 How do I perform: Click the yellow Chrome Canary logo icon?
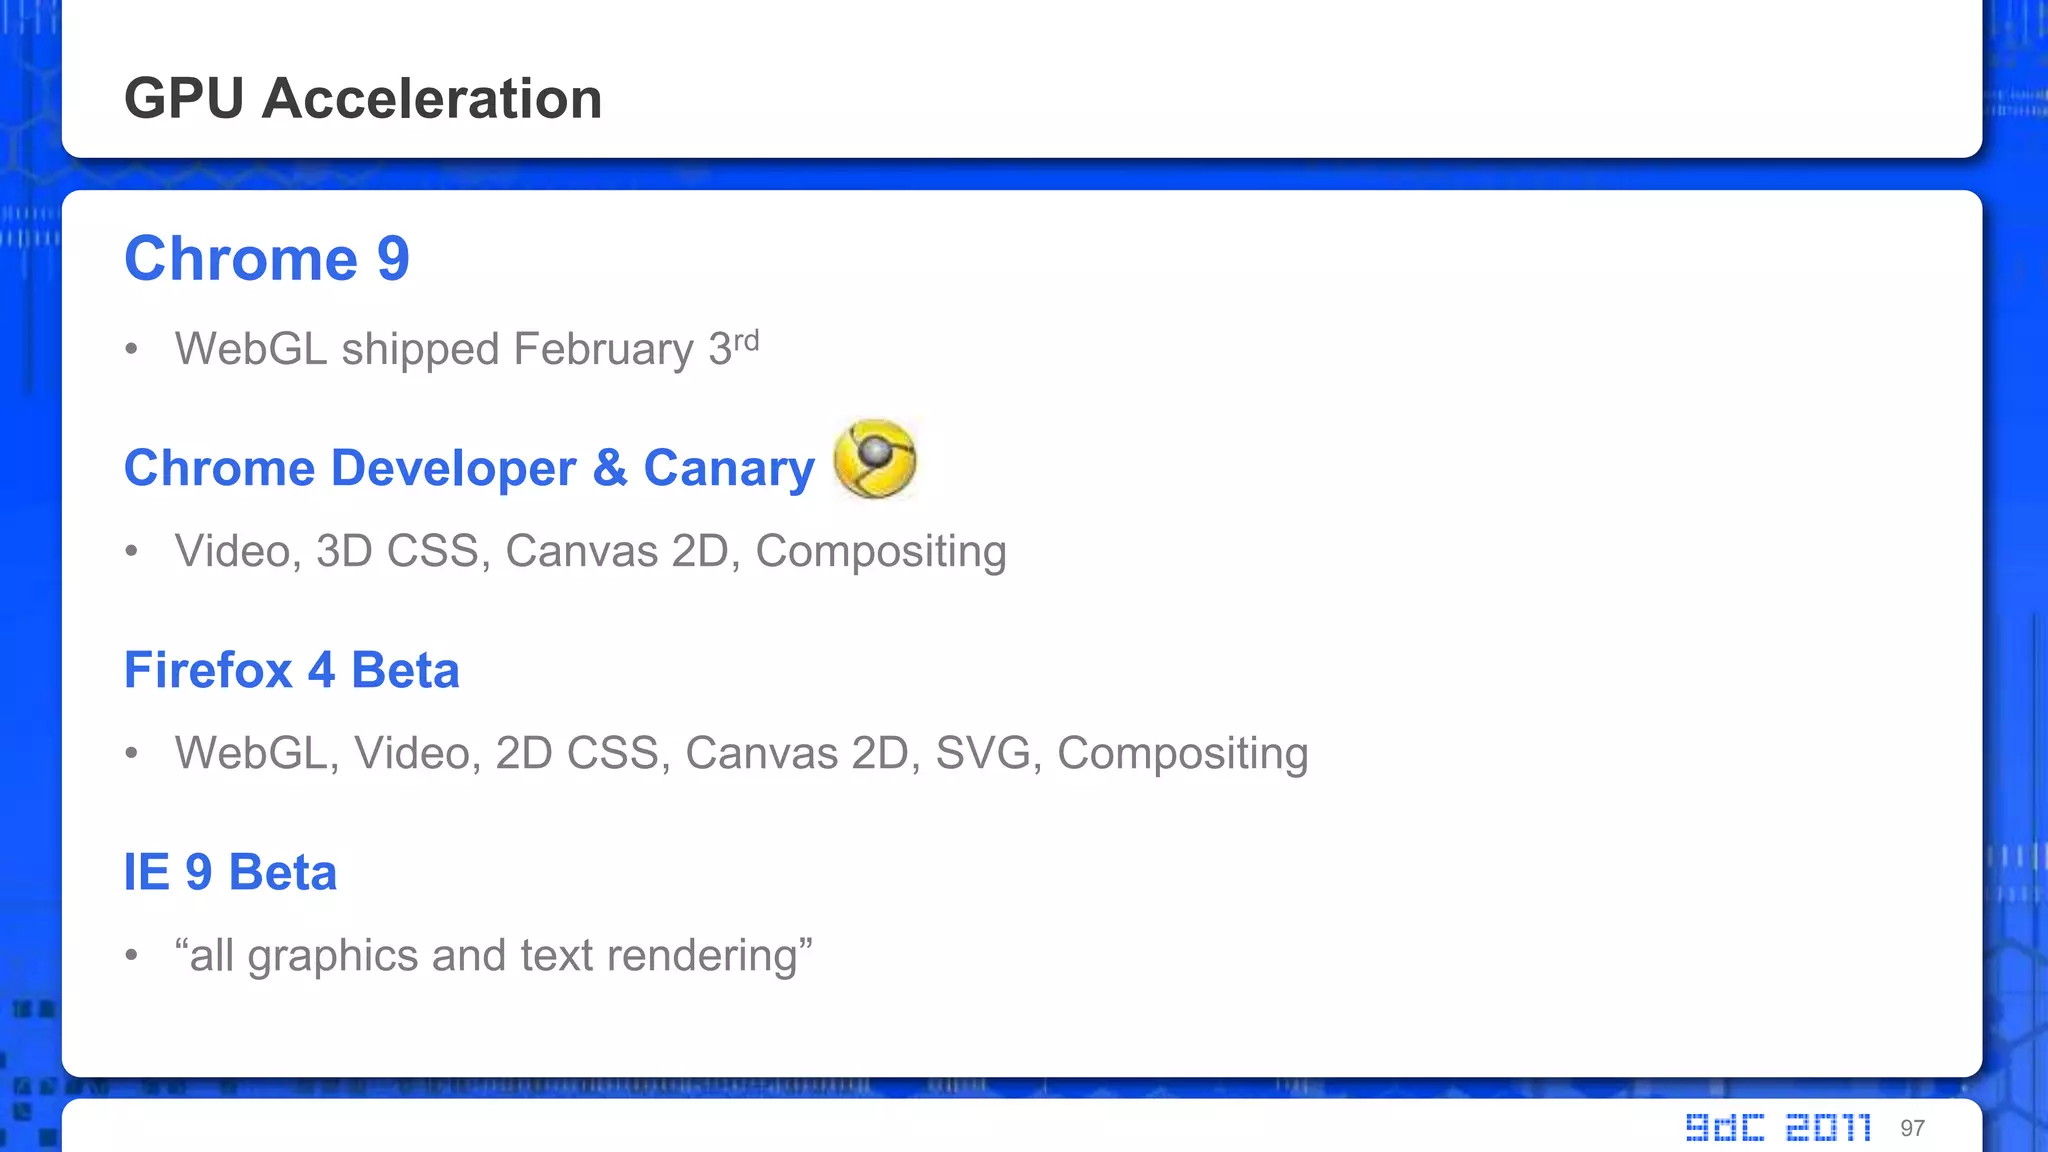click(875, 458)
